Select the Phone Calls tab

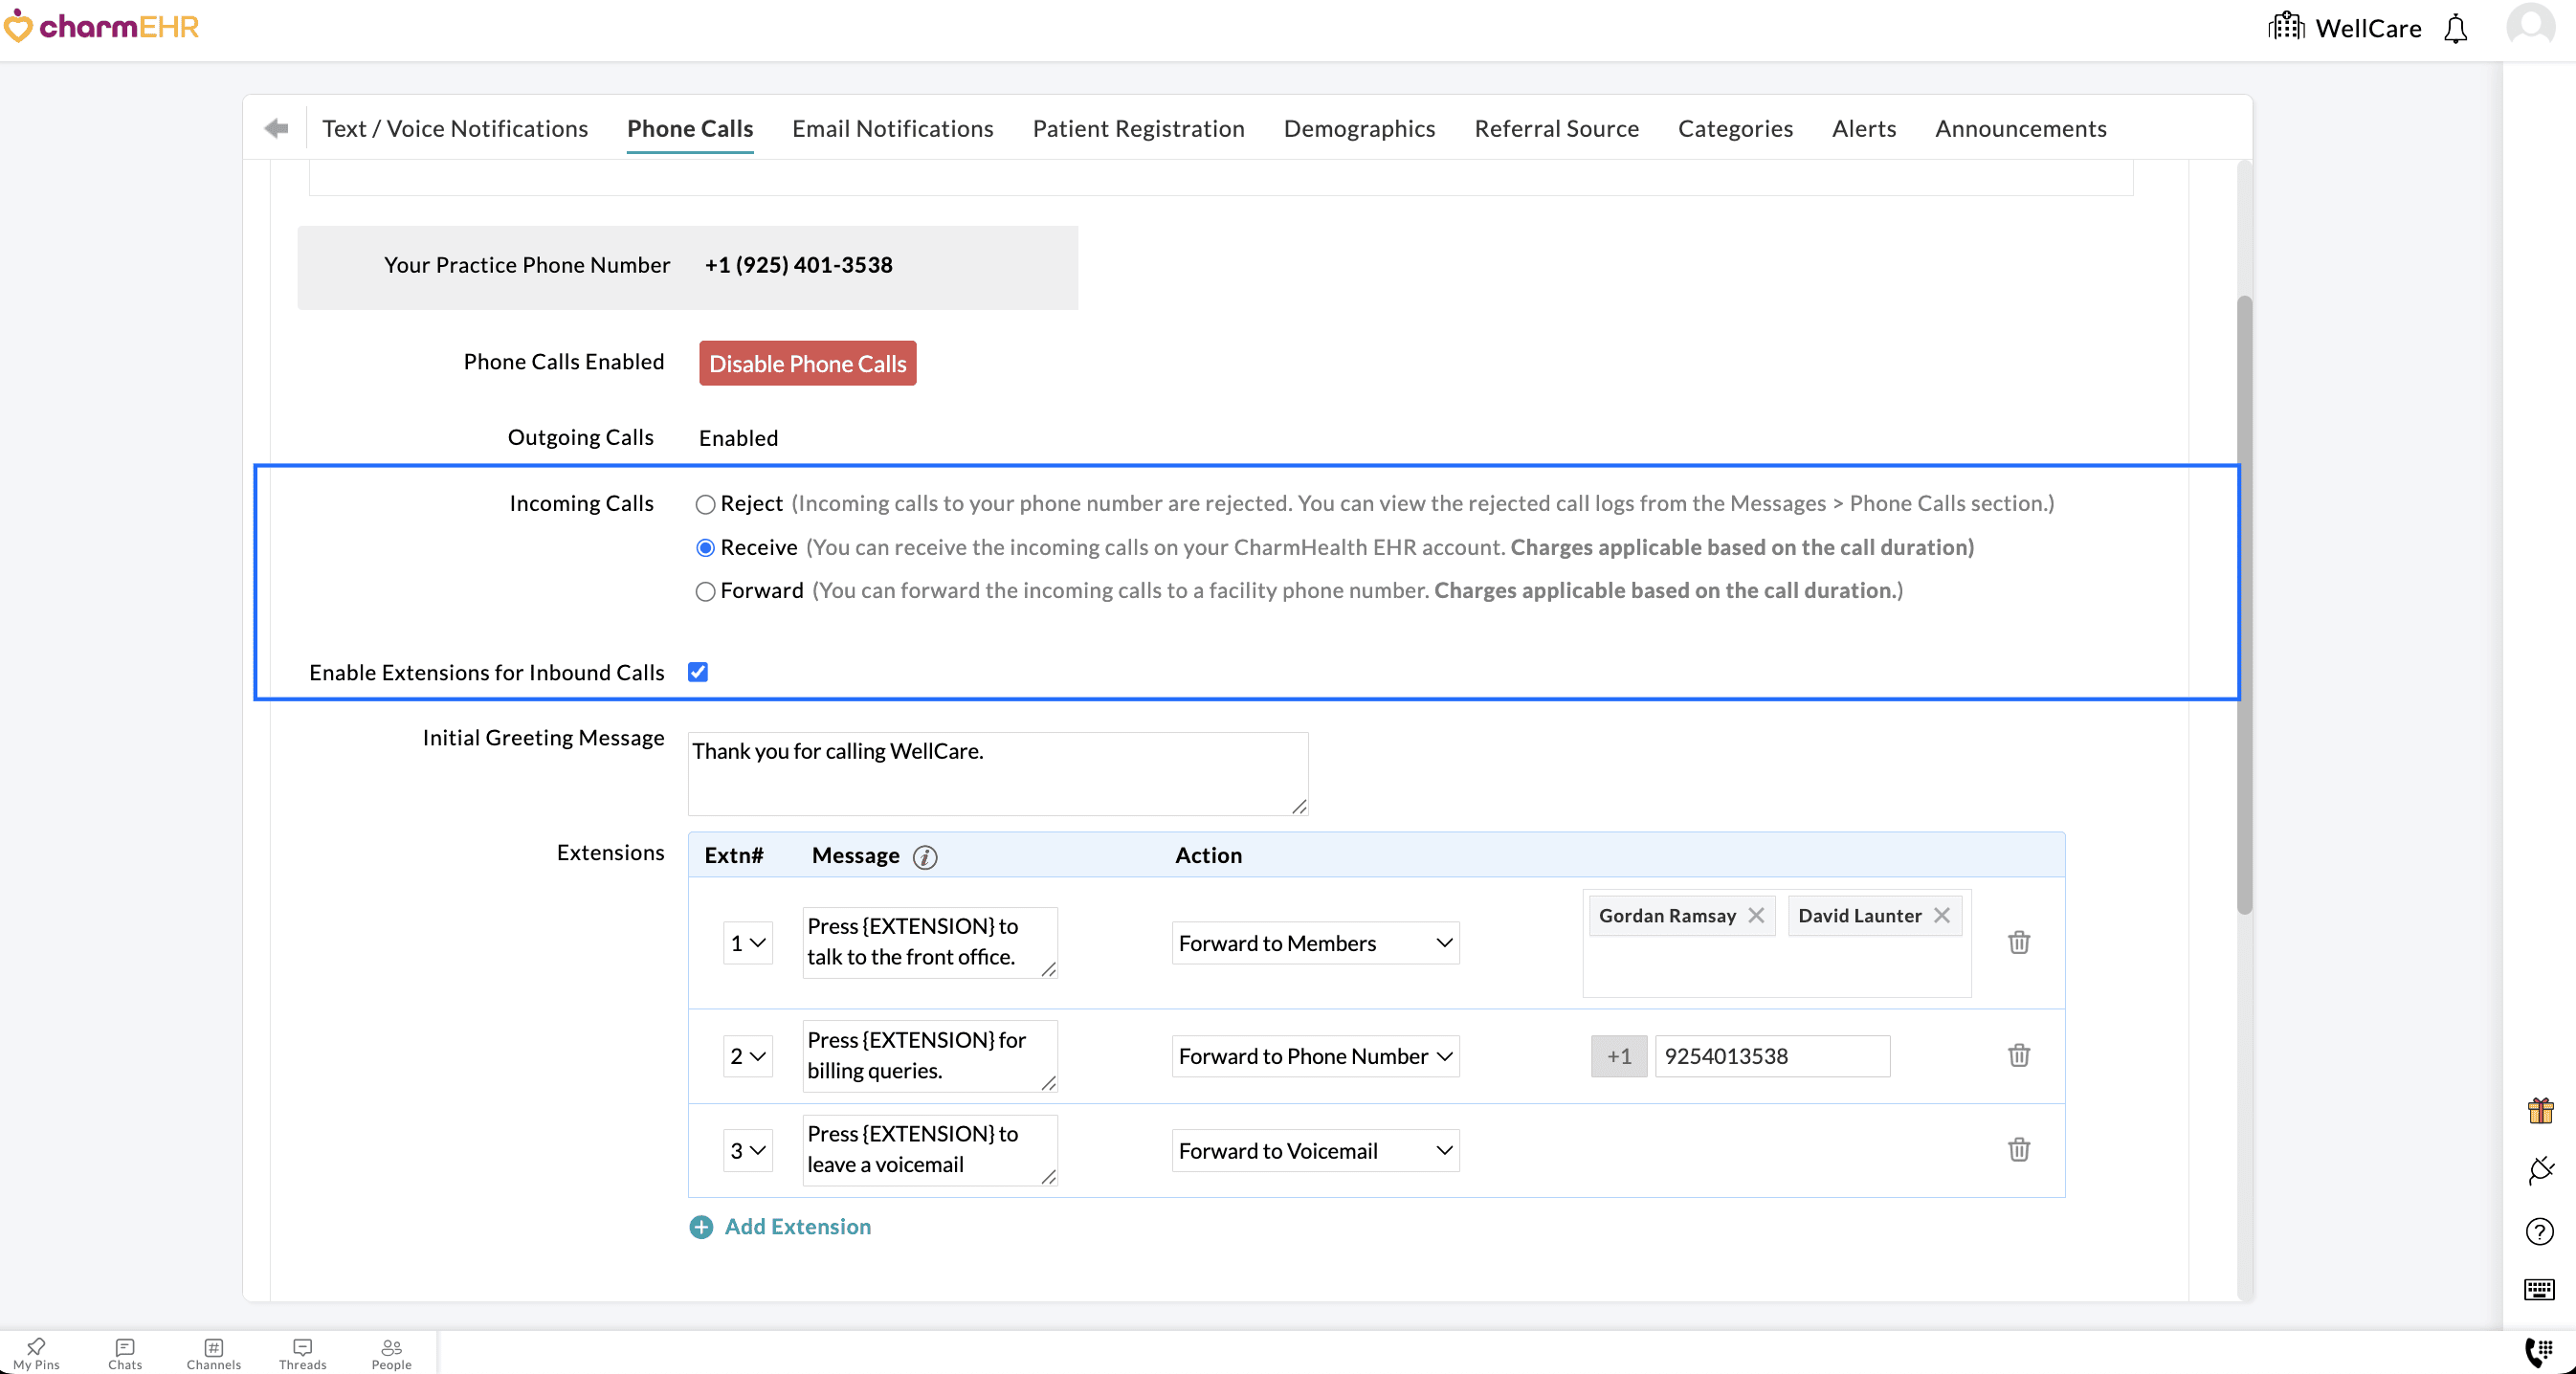click(x=690, y=128)
